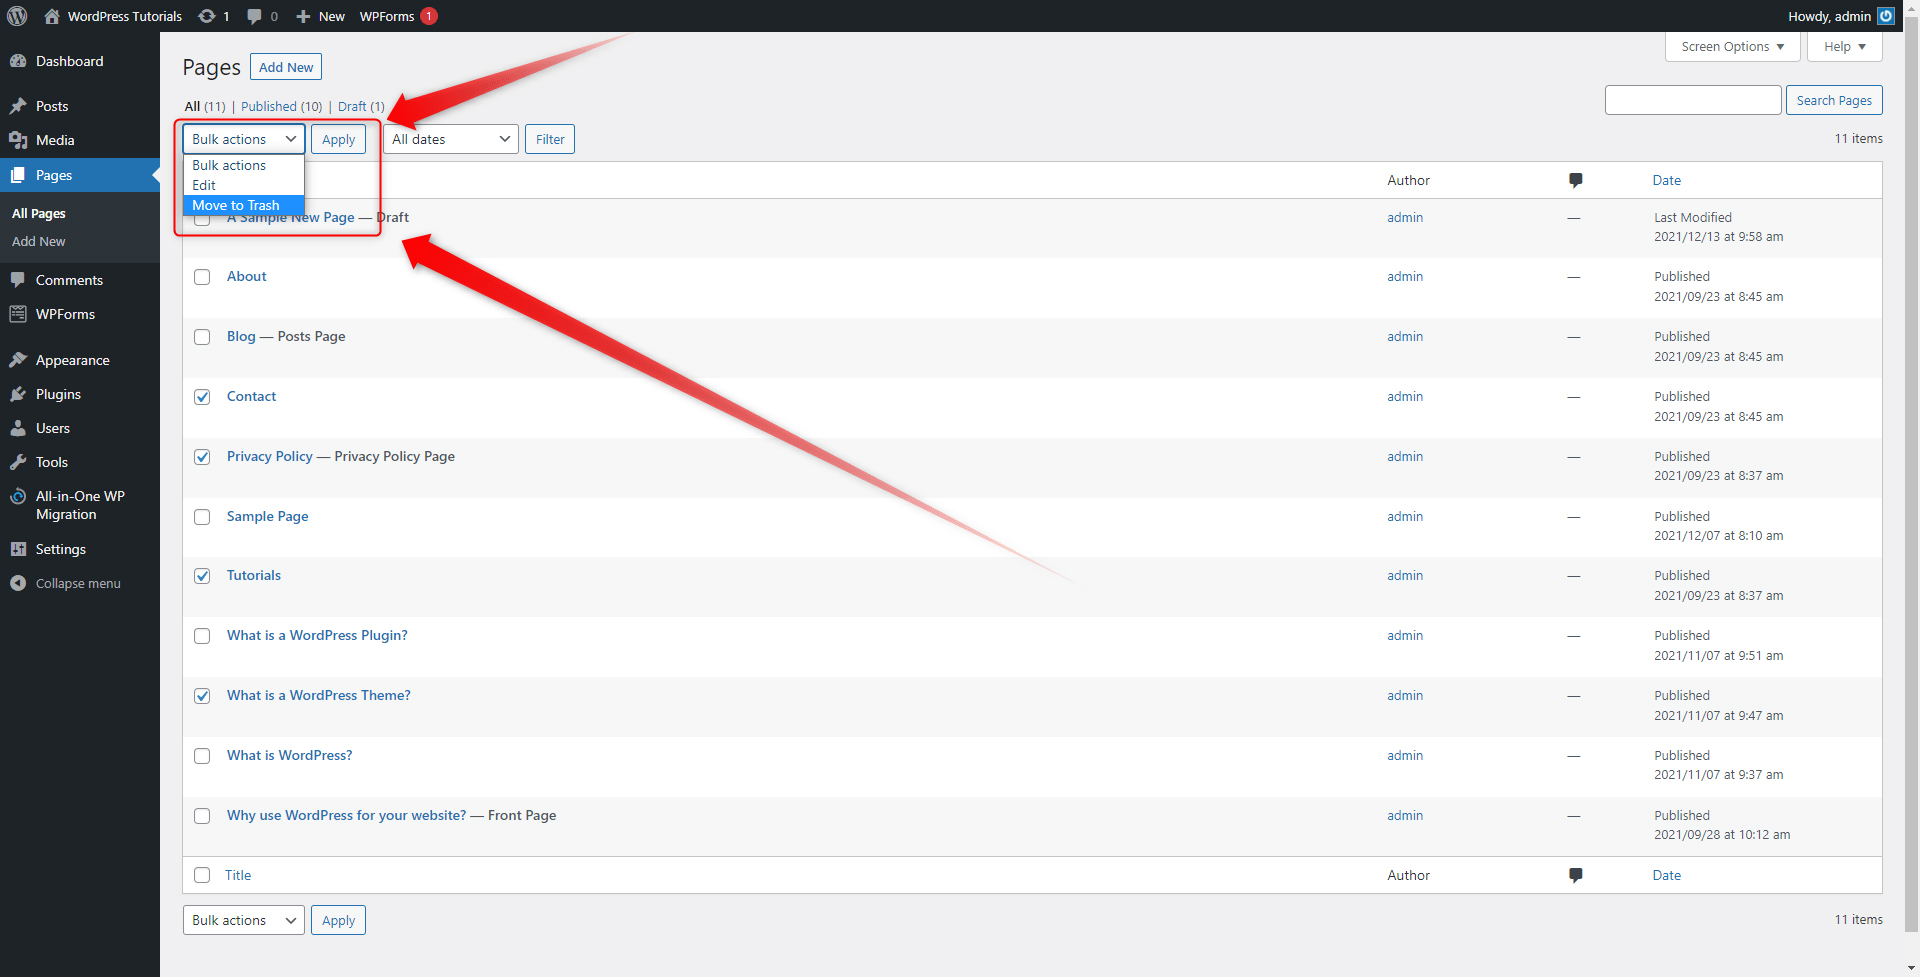Screen dimensions: 1920x977
Task: Click the admin avatar icon at top right
Action: 1886,16
